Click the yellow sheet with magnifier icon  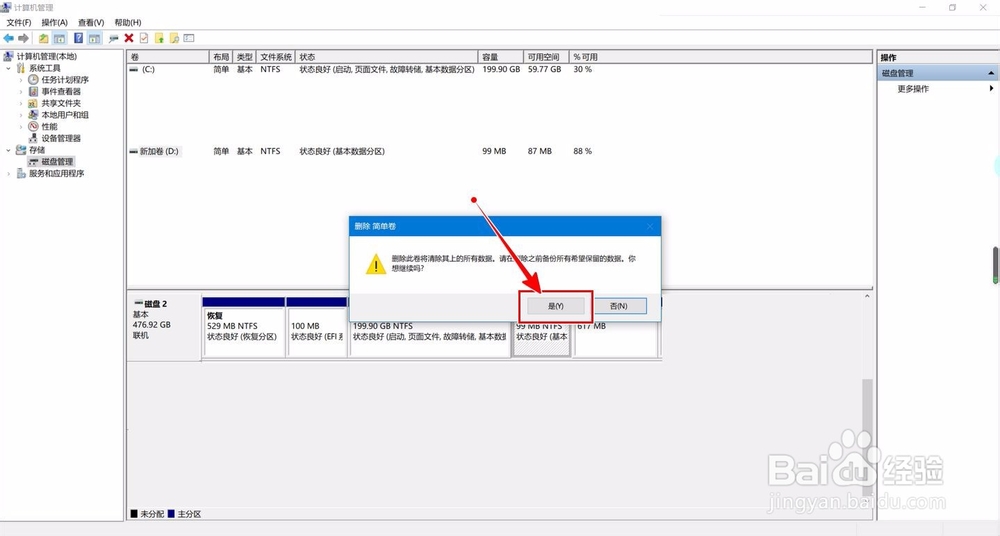174,38
